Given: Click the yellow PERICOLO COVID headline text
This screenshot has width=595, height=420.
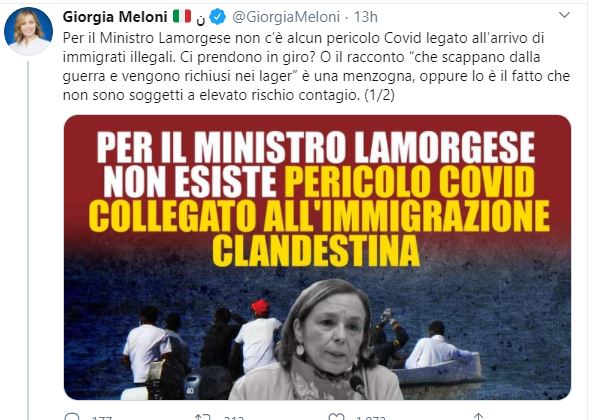Looking at the screenshot, I should 411,182.
